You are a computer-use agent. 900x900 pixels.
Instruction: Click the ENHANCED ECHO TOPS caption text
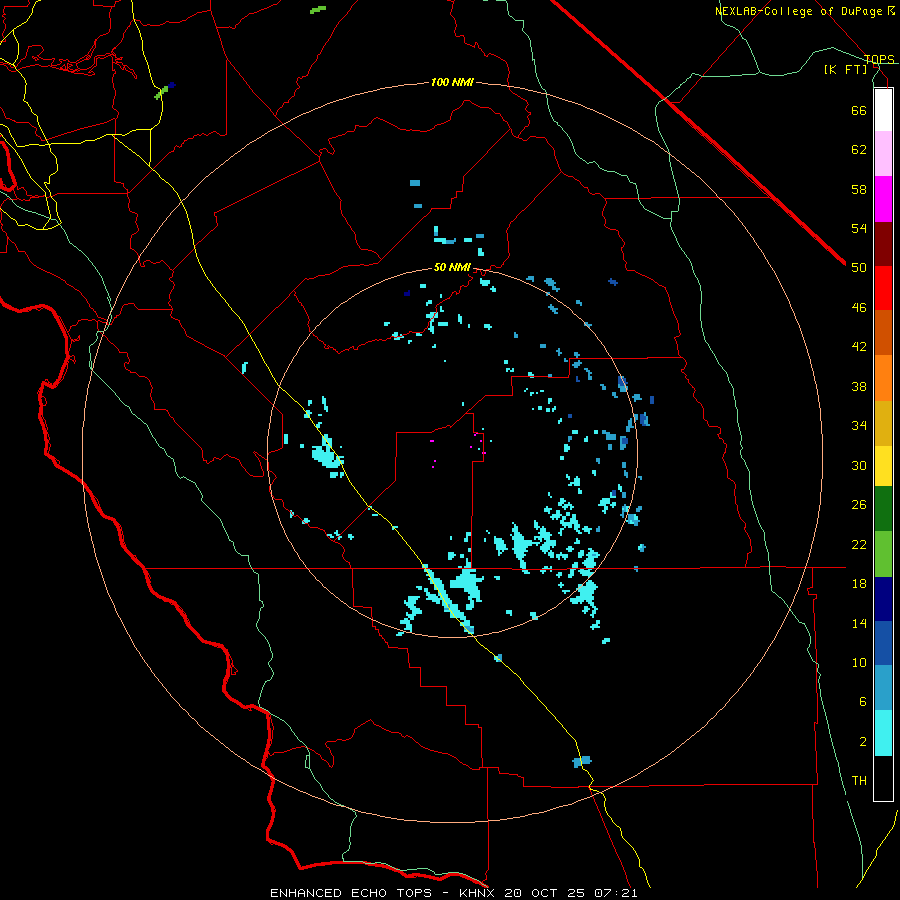pyautogui.click(x=351, y=893)
